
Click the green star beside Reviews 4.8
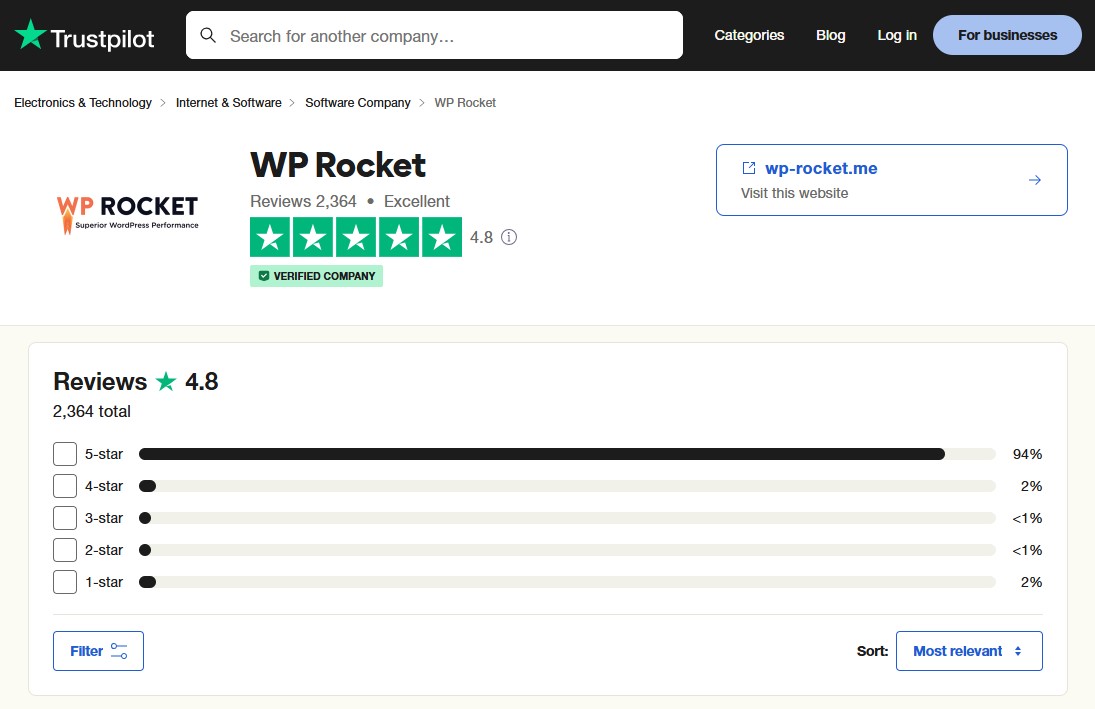(x=166, y=381)
